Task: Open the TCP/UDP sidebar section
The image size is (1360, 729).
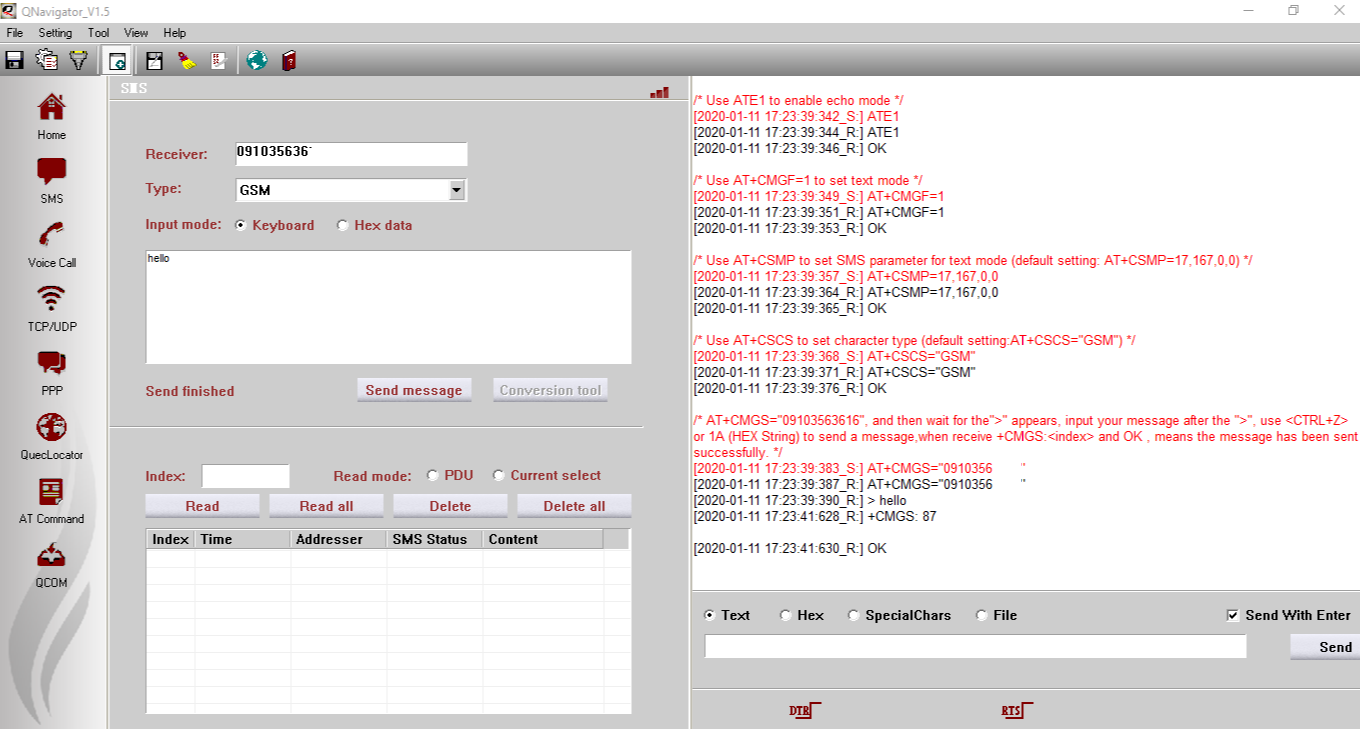Action: 51,308
